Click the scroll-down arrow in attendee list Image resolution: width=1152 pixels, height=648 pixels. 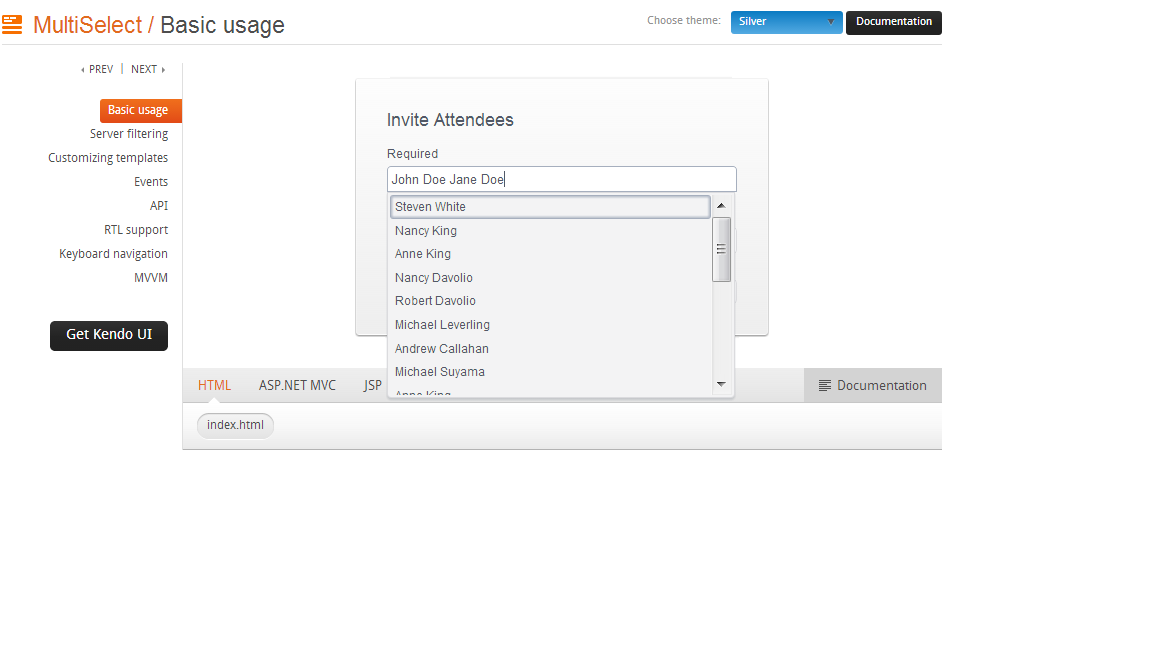click(721, 384)
